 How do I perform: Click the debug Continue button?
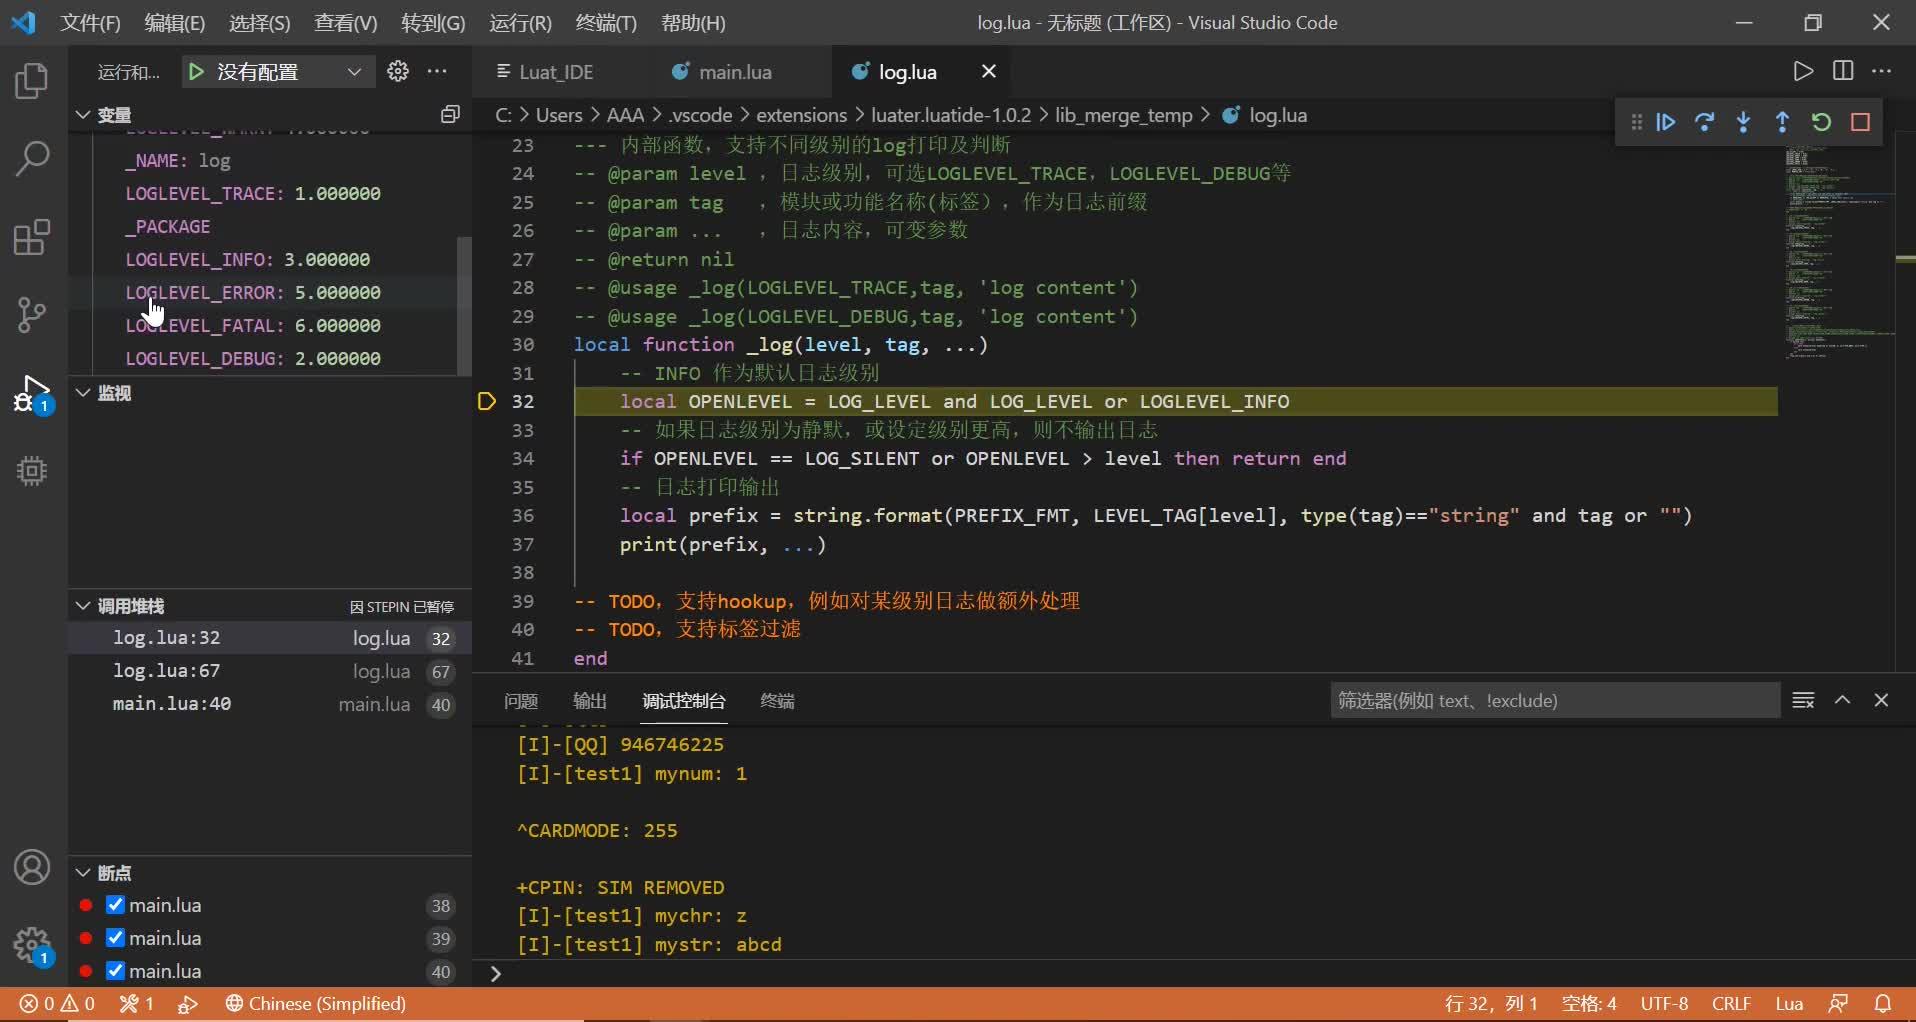click(1666, 122)
